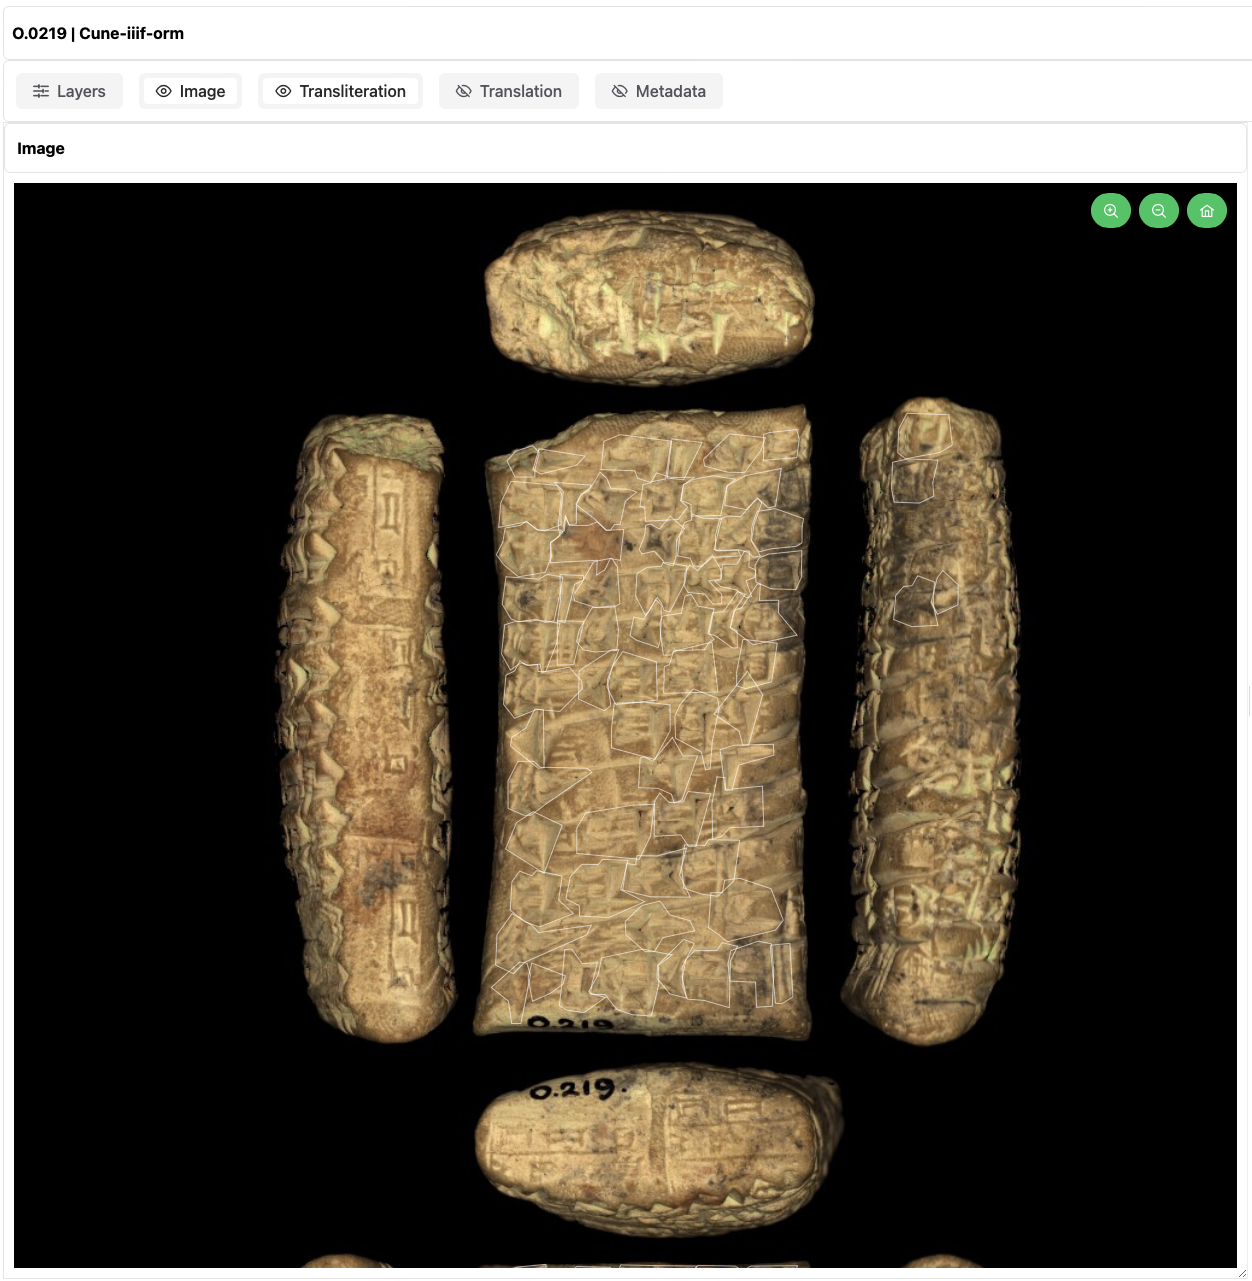Click the top edge view of tablet
Image resolution: width=1252 pixels, height=1281 pixels.
pos(649,297)
